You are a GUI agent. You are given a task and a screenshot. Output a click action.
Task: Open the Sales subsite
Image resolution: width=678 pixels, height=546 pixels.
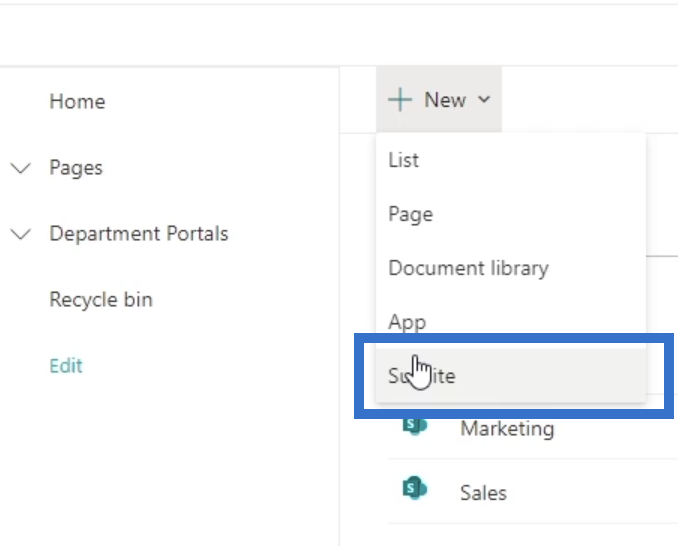pos(483,493)
